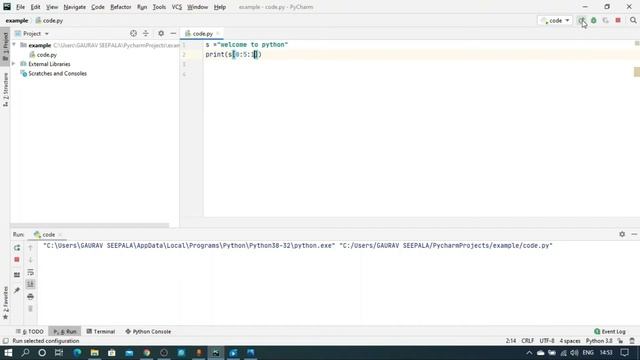Click the volume icon in the system tray
640x360 pixels.
574,353
